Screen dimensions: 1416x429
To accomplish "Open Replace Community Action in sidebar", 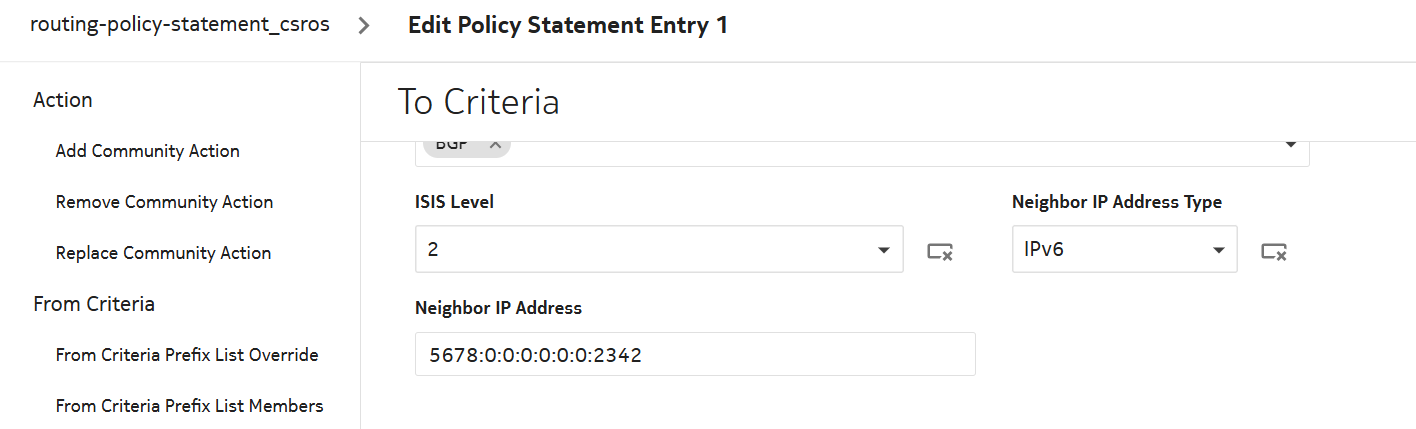I will pyautogui.click(x=163, y=253).
